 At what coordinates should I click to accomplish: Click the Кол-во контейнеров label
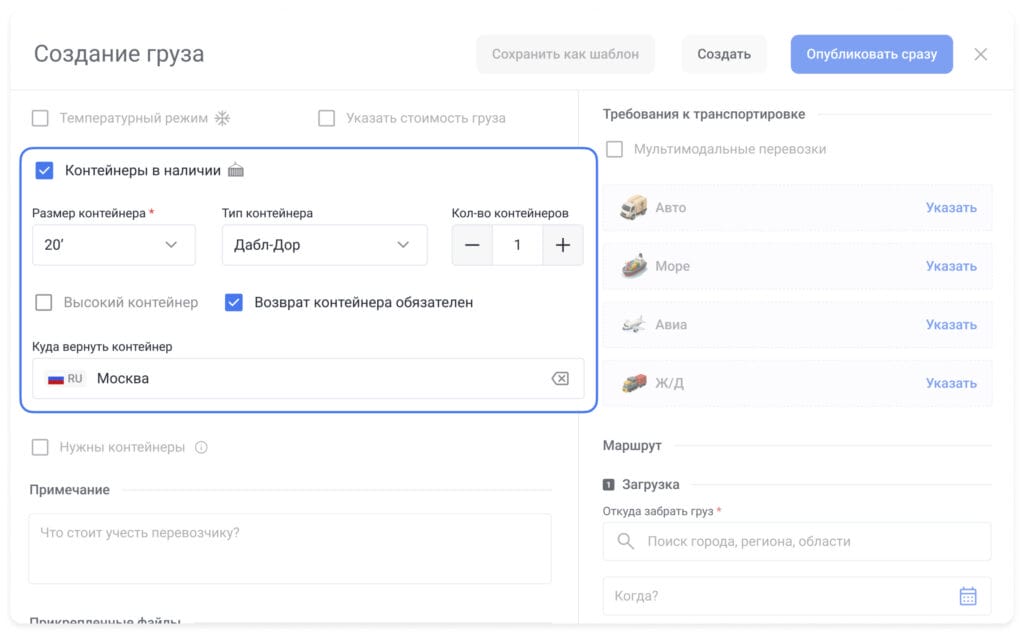coord(510,213)
